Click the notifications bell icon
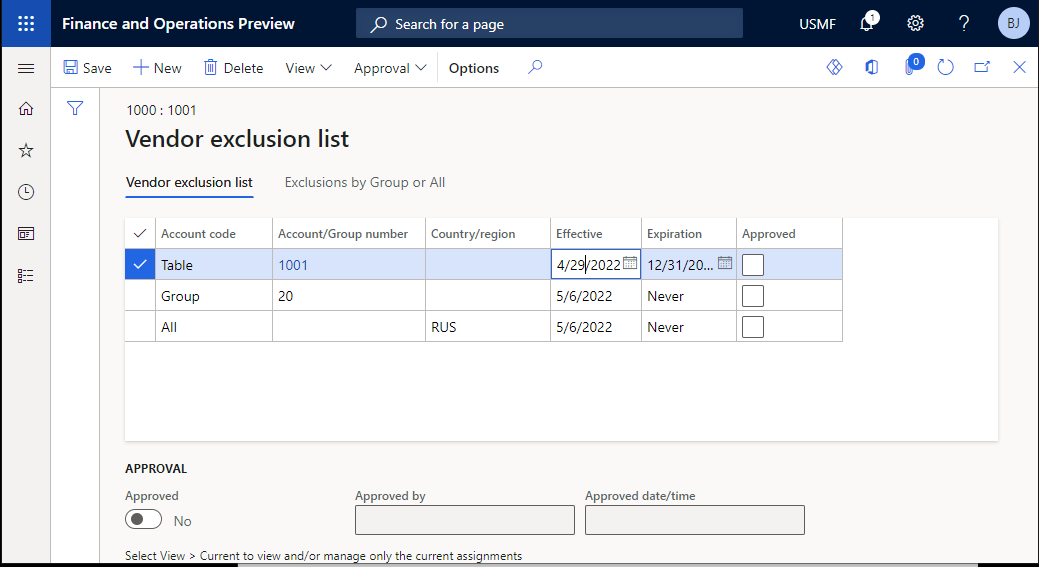Image resolution: width=1039 pixels, height=567 pixels. pos(867,24)
